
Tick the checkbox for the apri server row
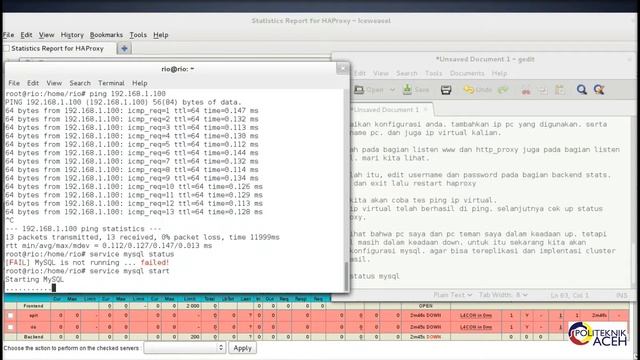(x=11, y=316)
